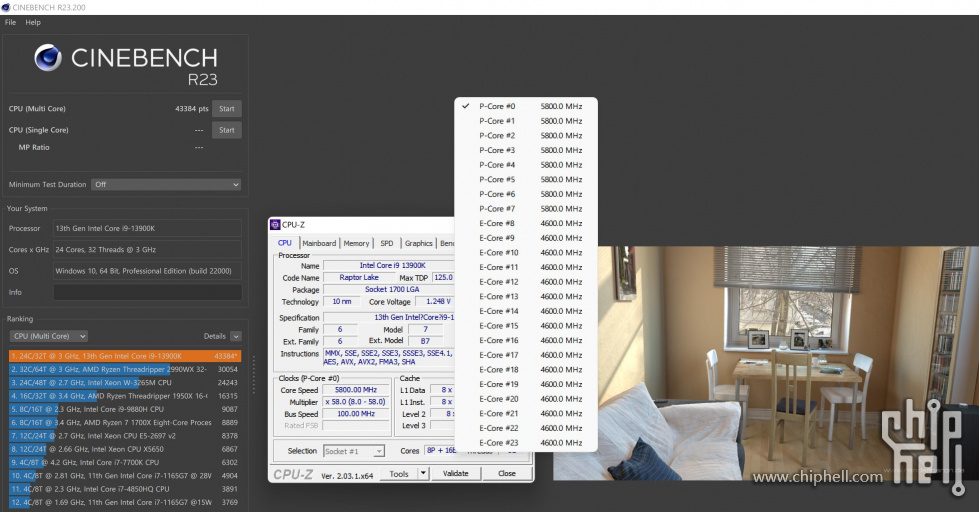Viewport: 979px width, 512px height.
Task: Click Cinebench title bar app icon
Action: (6, 7)
